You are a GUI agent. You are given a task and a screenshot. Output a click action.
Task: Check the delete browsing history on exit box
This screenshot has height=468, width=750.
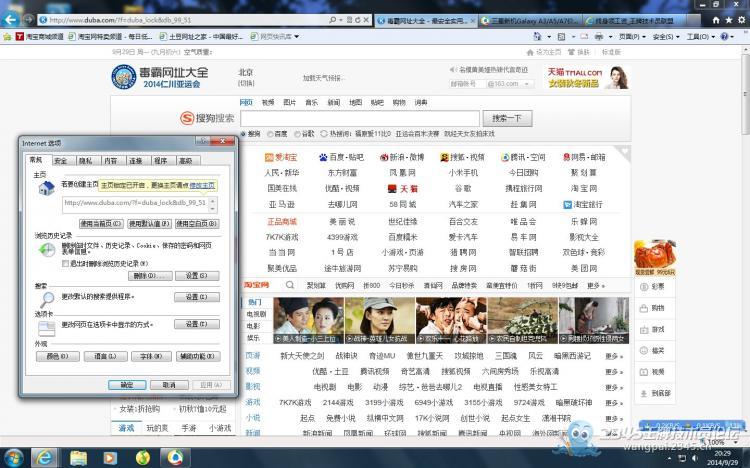[66, 263]
